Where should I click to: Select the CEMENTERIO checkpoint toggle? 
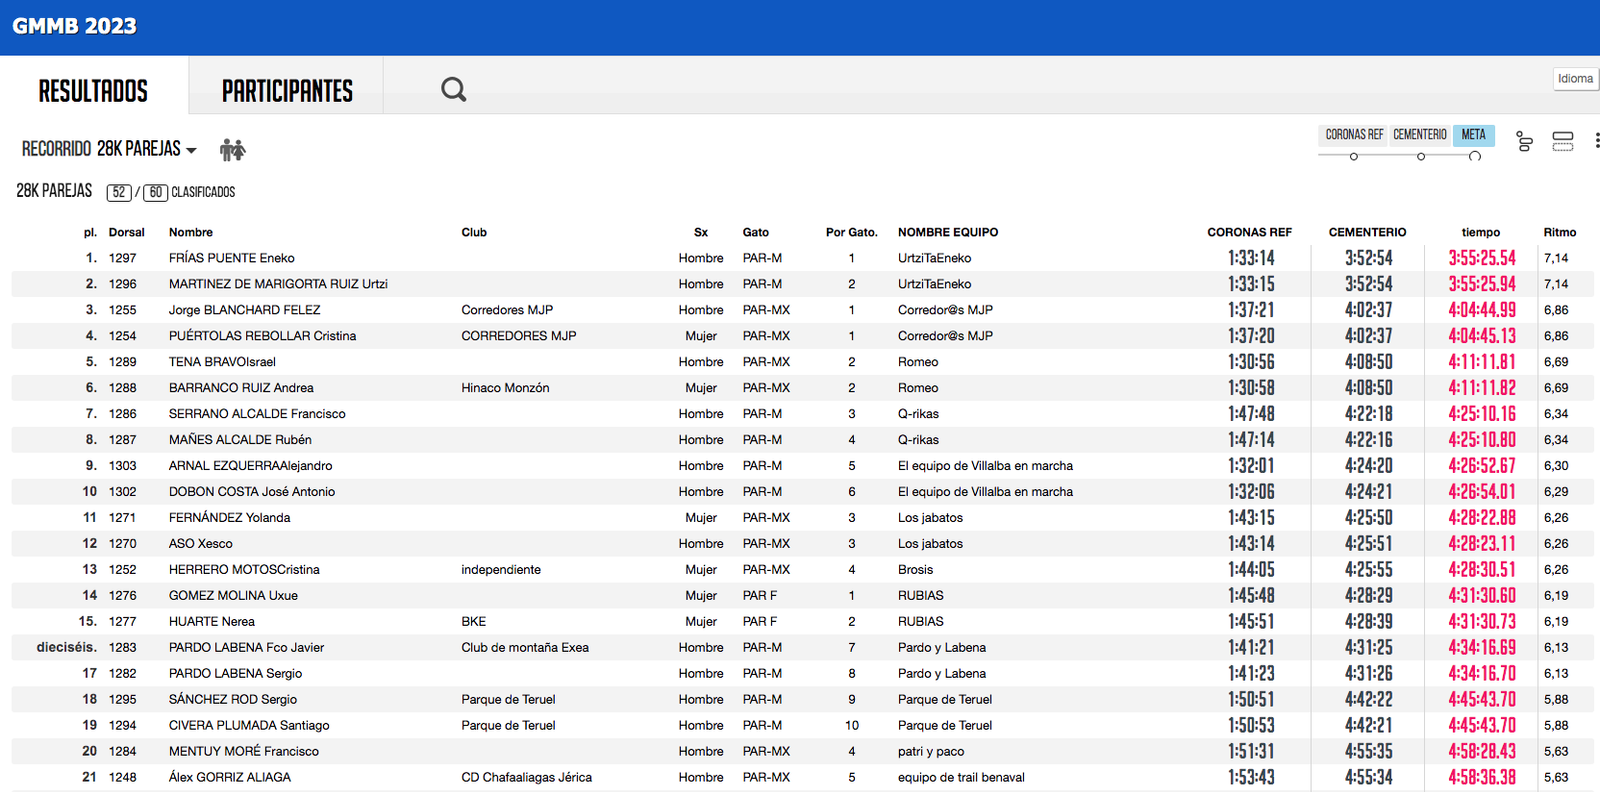pos(1419,135)
